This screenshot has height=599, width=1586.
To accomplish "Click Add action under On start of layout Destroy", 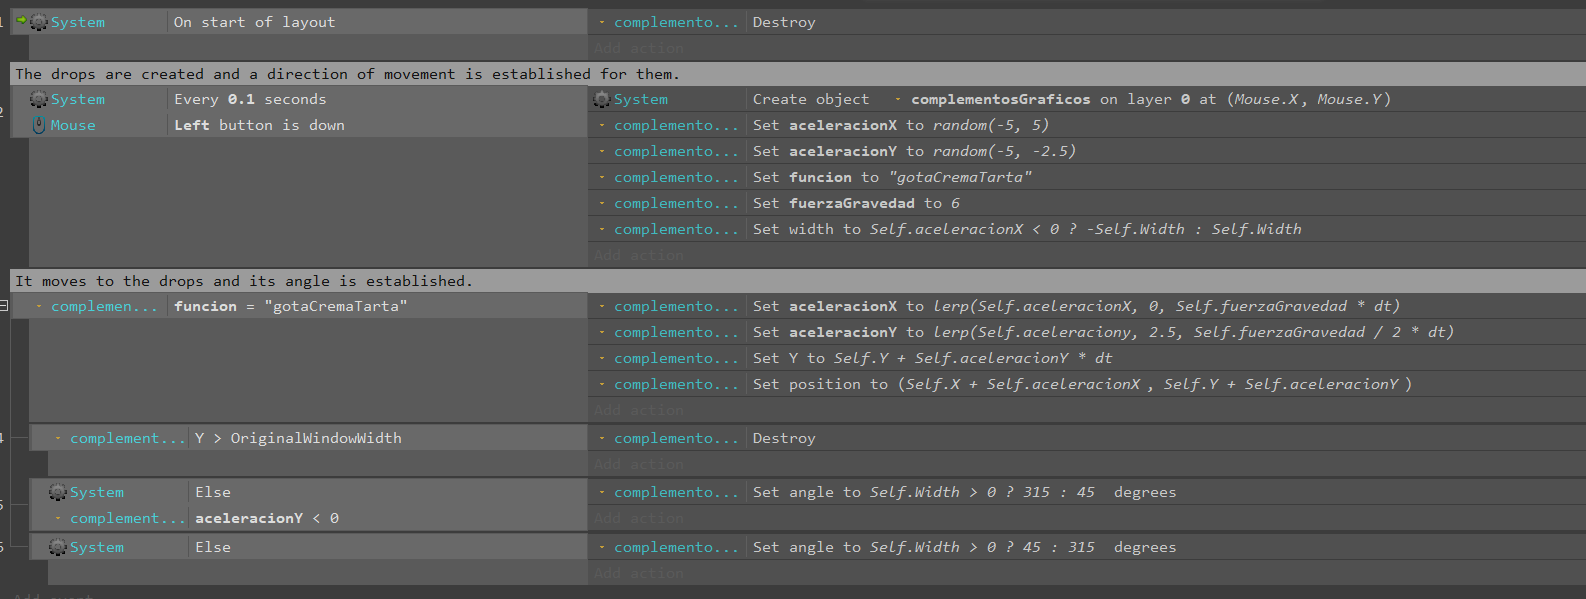I will click(639, 48).
